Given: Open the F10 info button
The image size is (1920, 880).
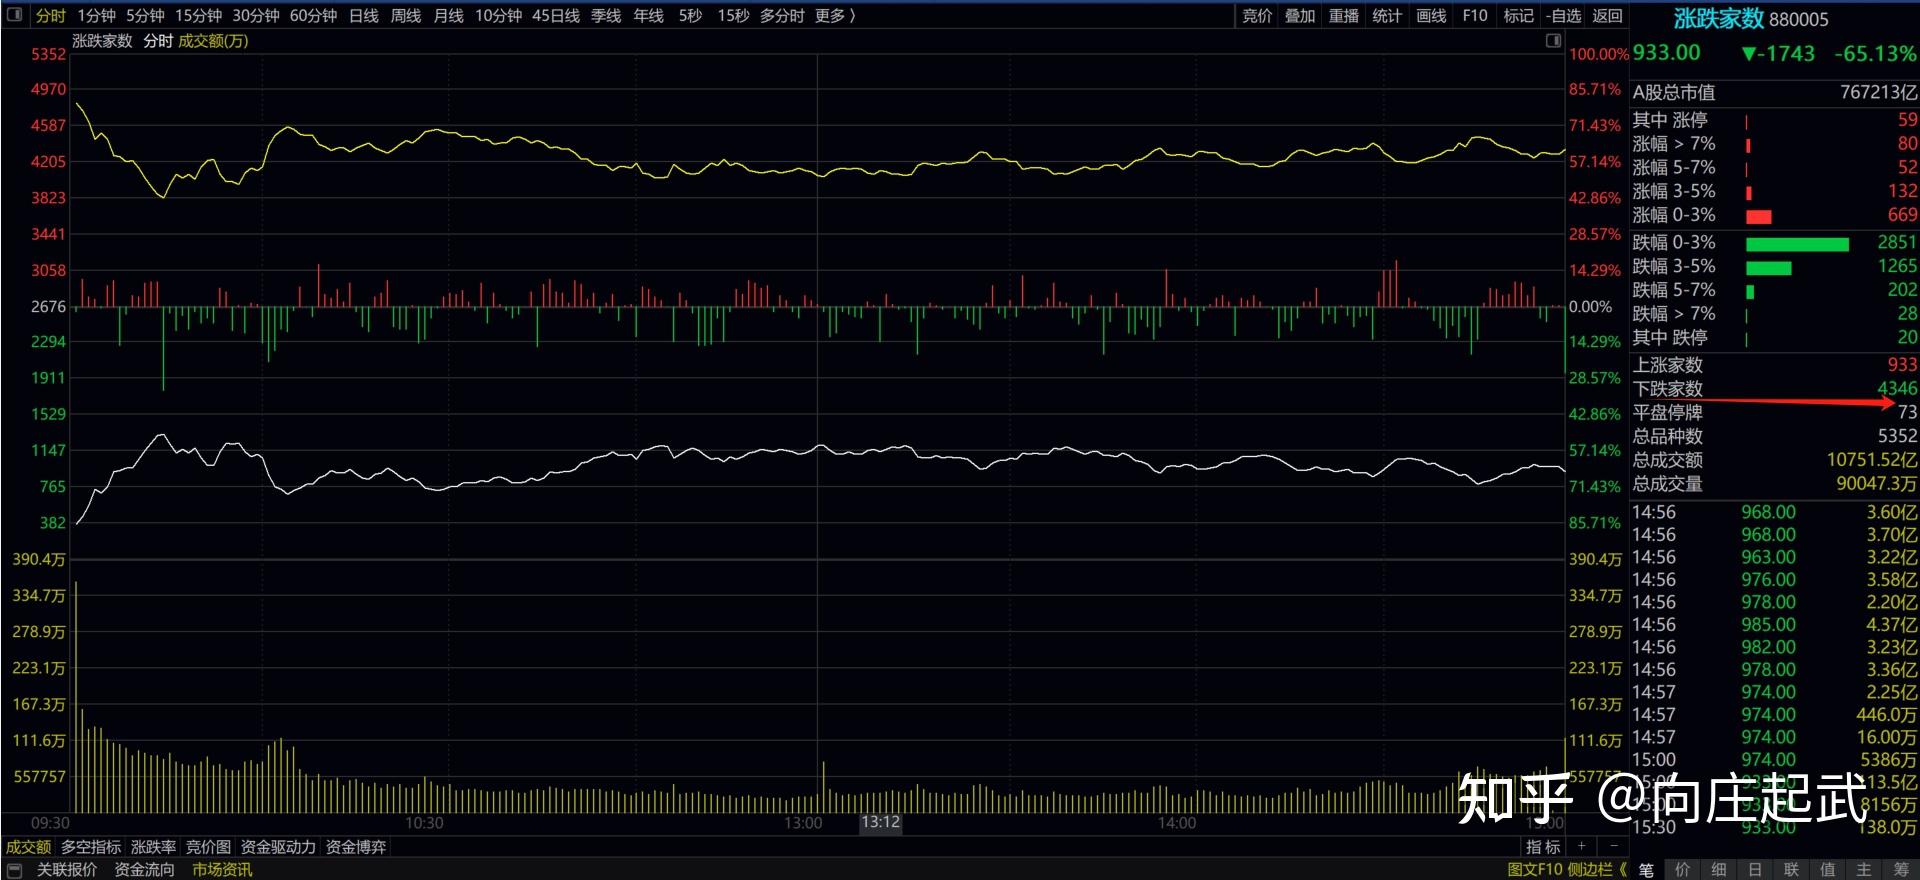Looking at the screenshot, I should [1475, 16].
